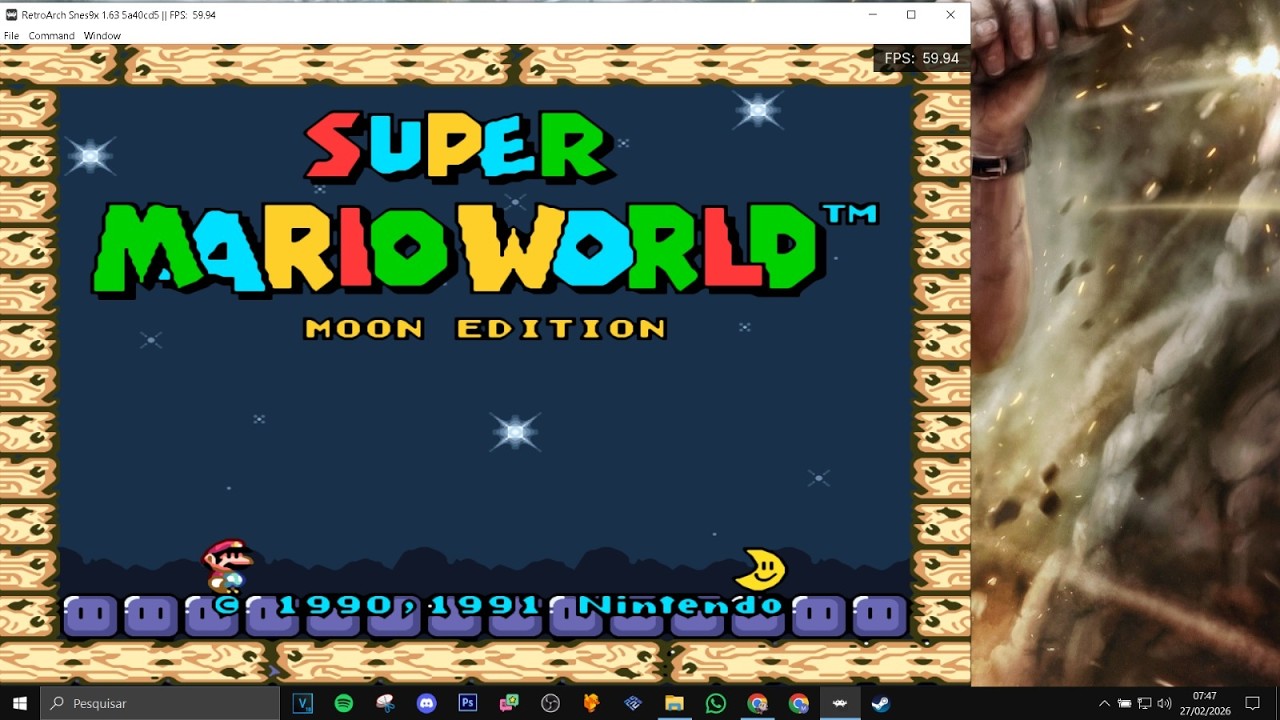1280x720 pixels.
Task: Click the blue diamond taskbar icon
Action: pyautogui.click(x=633, y=703)
